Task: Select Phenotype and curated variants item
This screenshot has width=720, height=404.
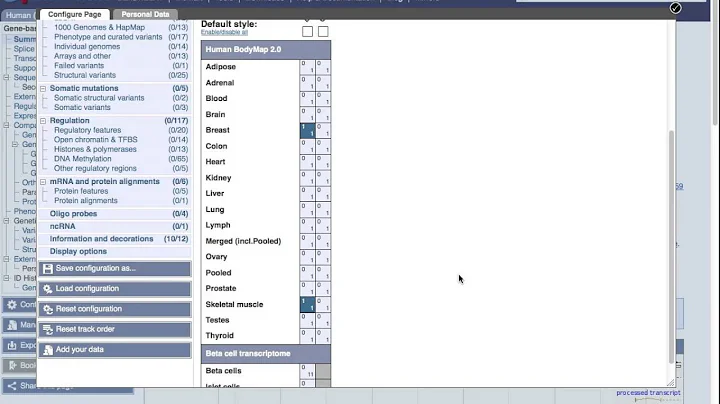Action: click(108, 37)
